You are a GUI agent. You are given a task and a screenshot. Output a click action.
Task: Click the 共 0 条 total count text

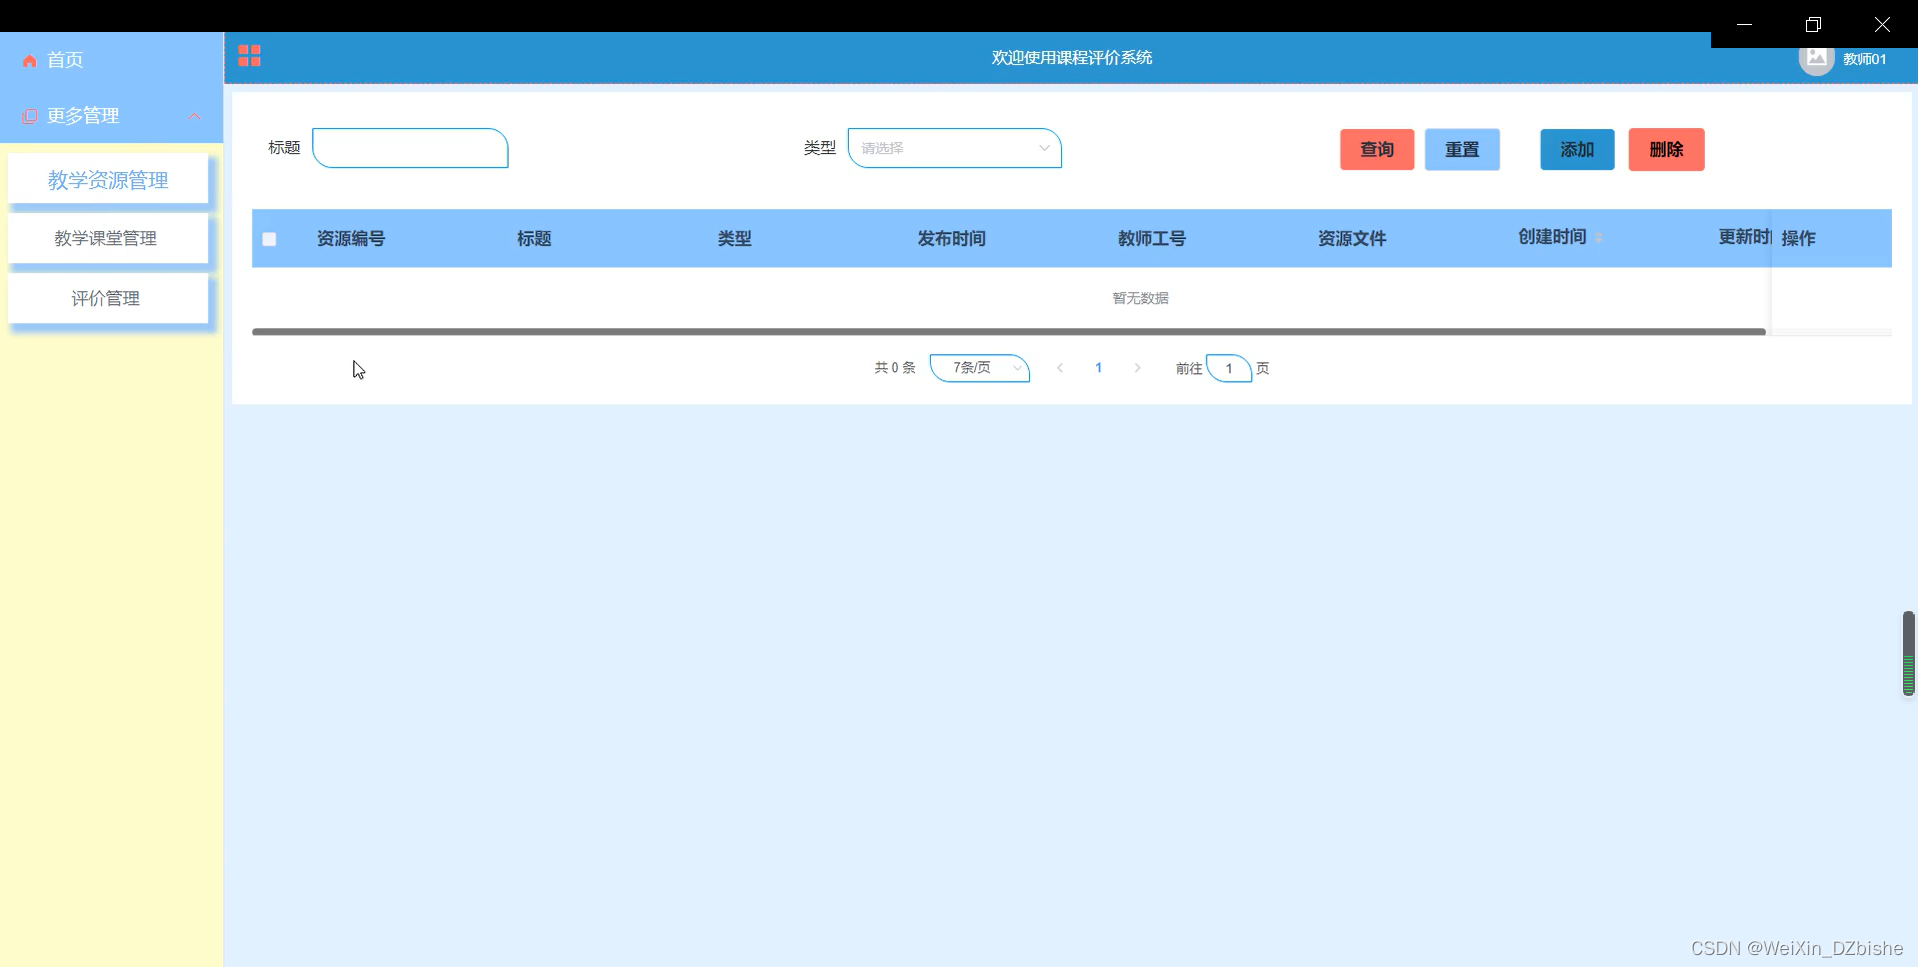[895, 368]
